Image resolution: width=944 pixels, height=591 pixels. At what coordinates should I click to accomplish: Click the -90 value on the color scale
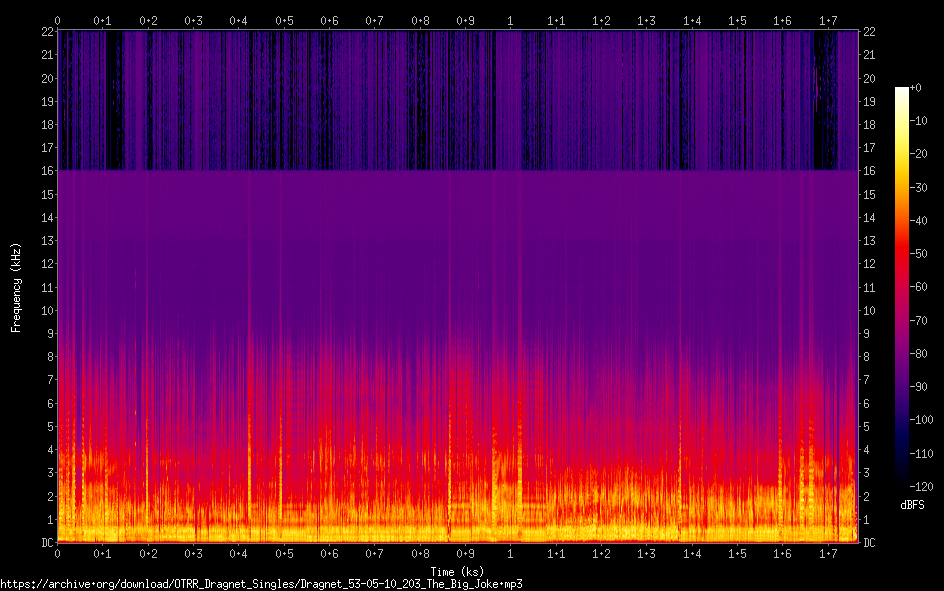pyautogui.click(x=924, y=386)
